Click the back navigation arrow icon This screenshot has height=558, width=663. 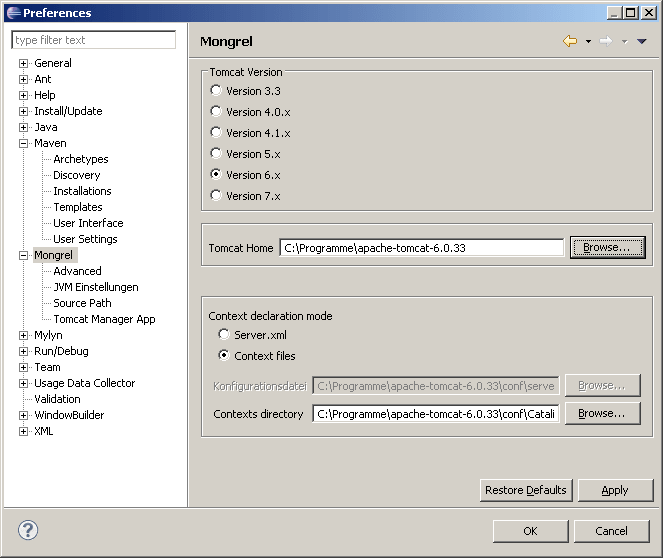tap(570, 41)
